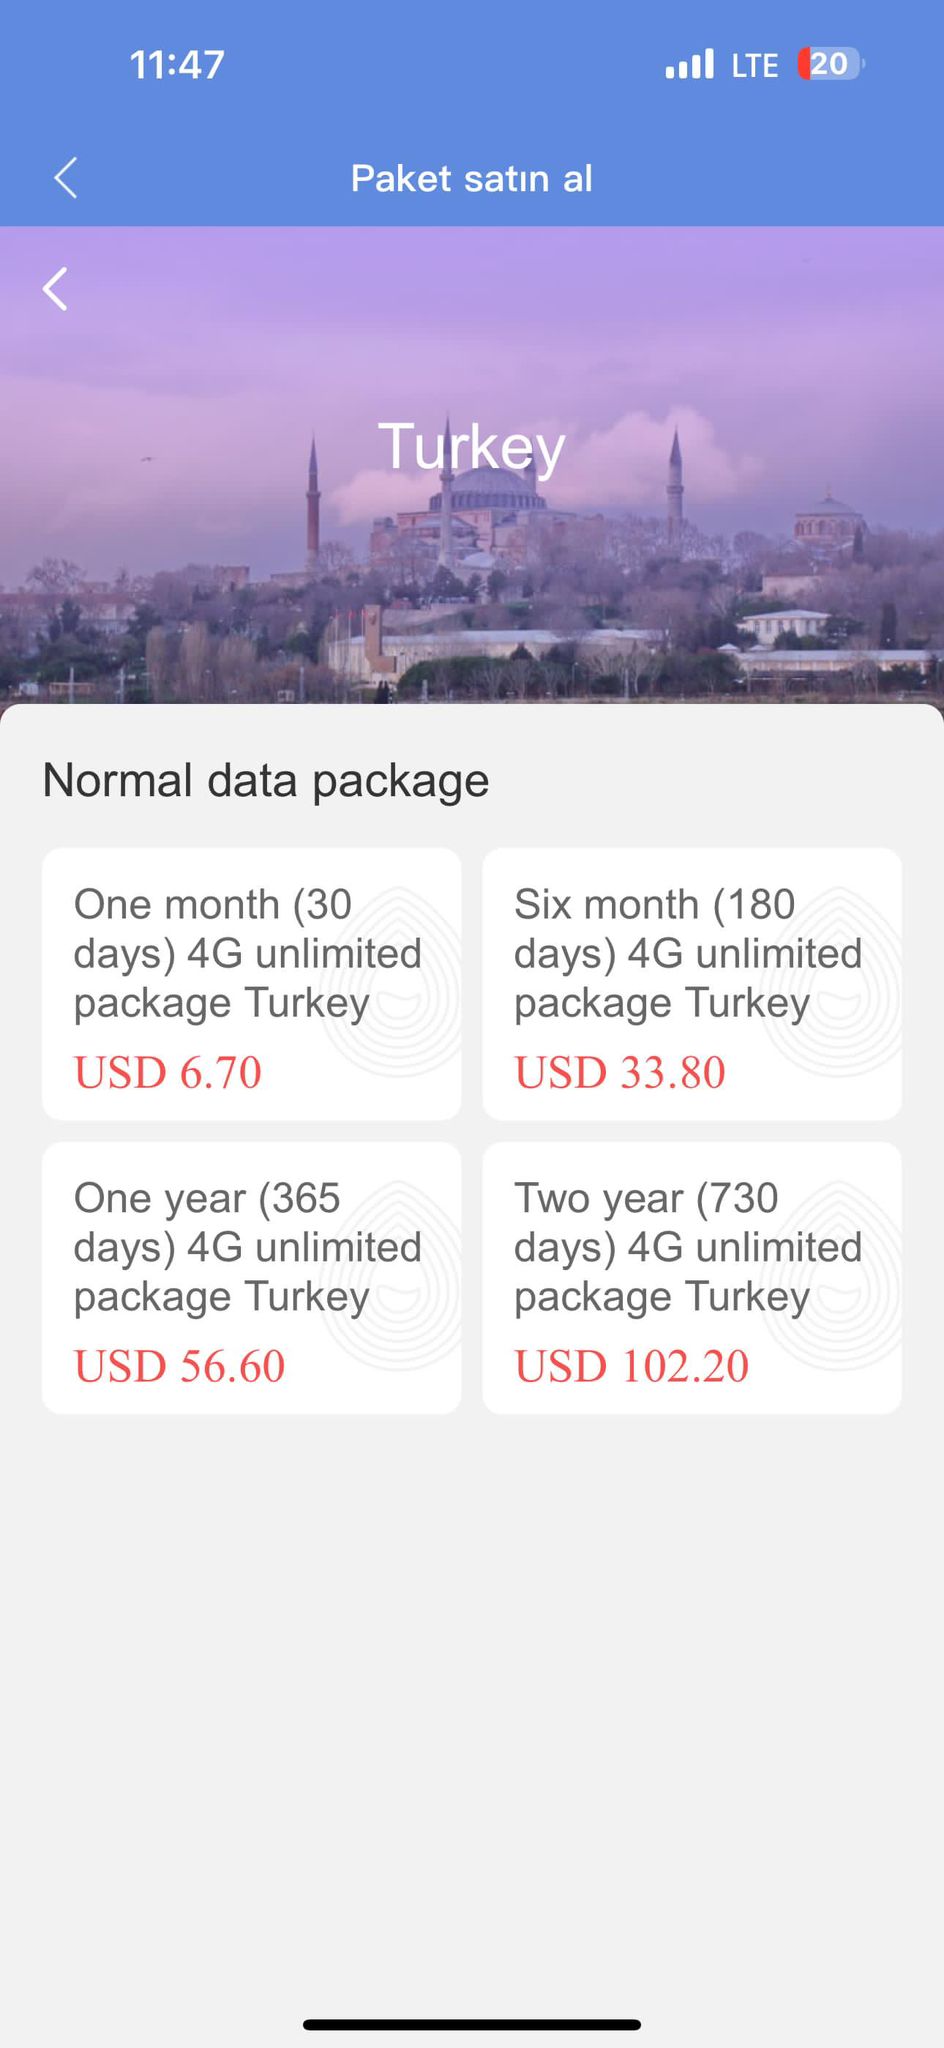Tap the USD 33.80 price
This screenshot has height=2048, width=944.
[620, 1073]
